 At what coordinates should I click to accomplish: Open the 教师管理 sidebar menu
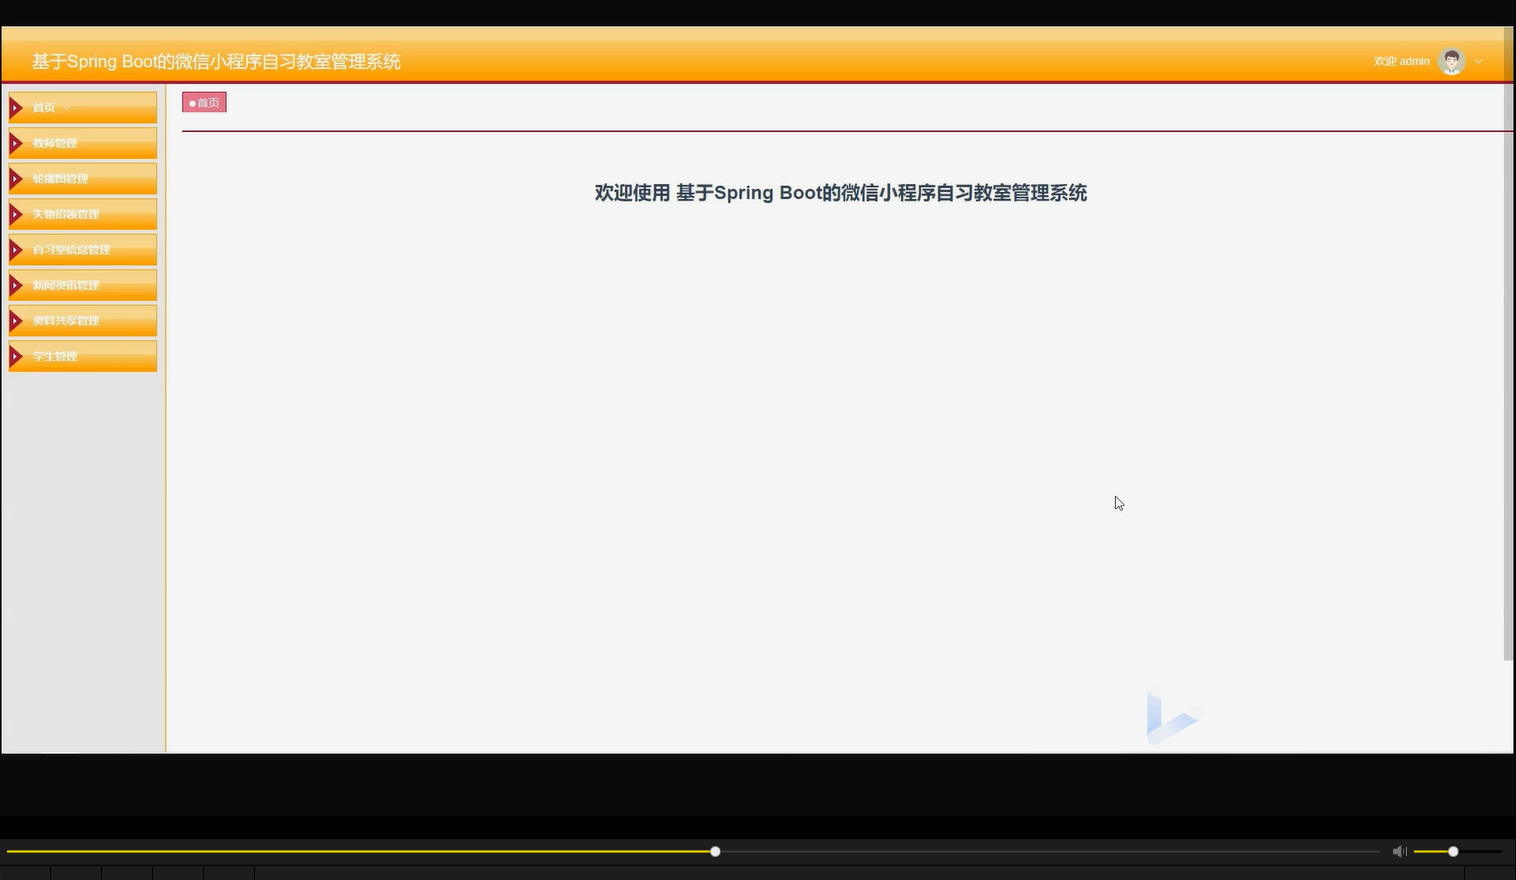83,143
